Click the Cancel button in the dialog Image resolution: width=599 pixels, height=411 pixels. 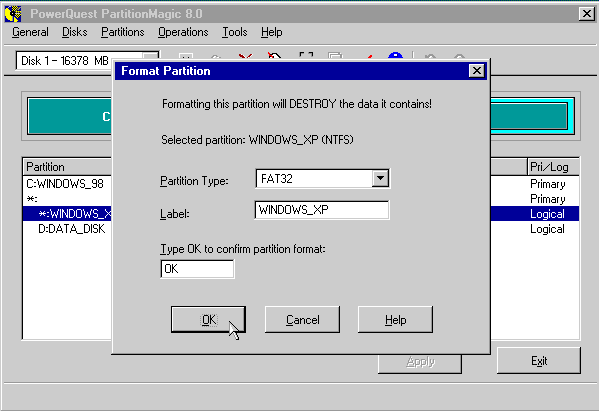click(302, 319)
